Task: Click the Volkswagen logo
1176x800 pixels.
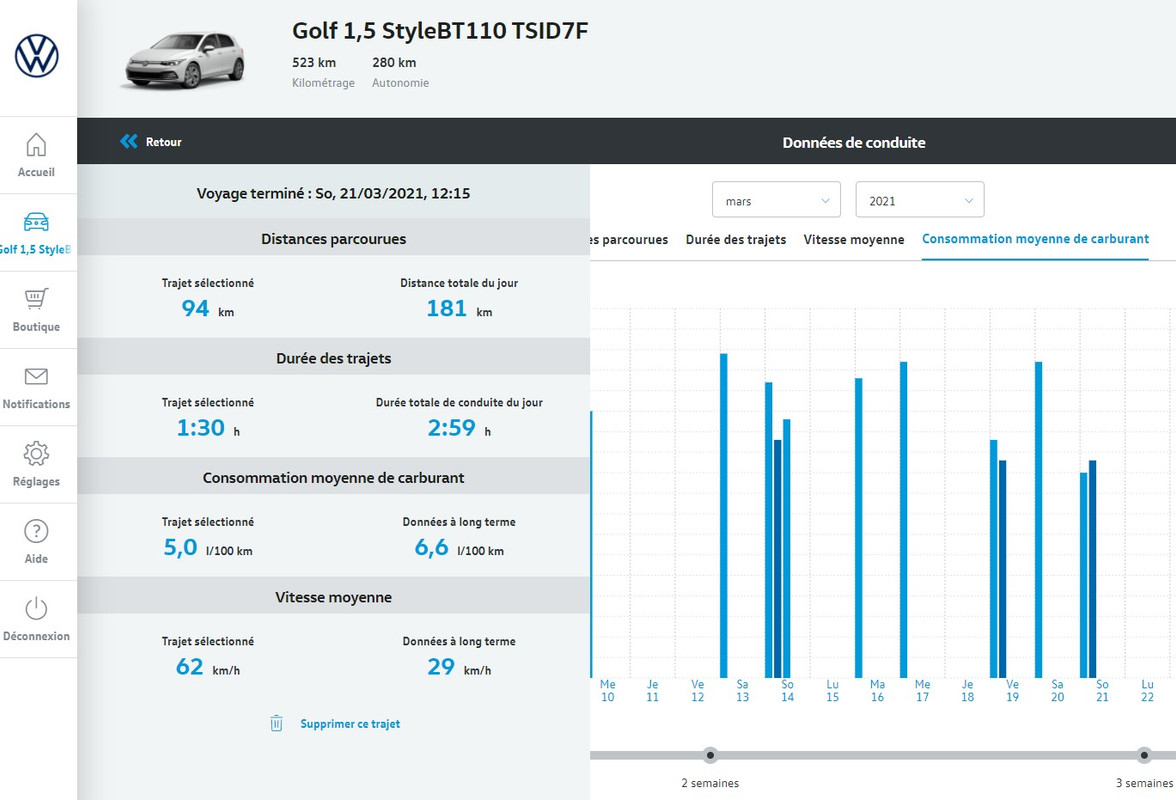Action: pyautogui.click(x=37, y=56)
